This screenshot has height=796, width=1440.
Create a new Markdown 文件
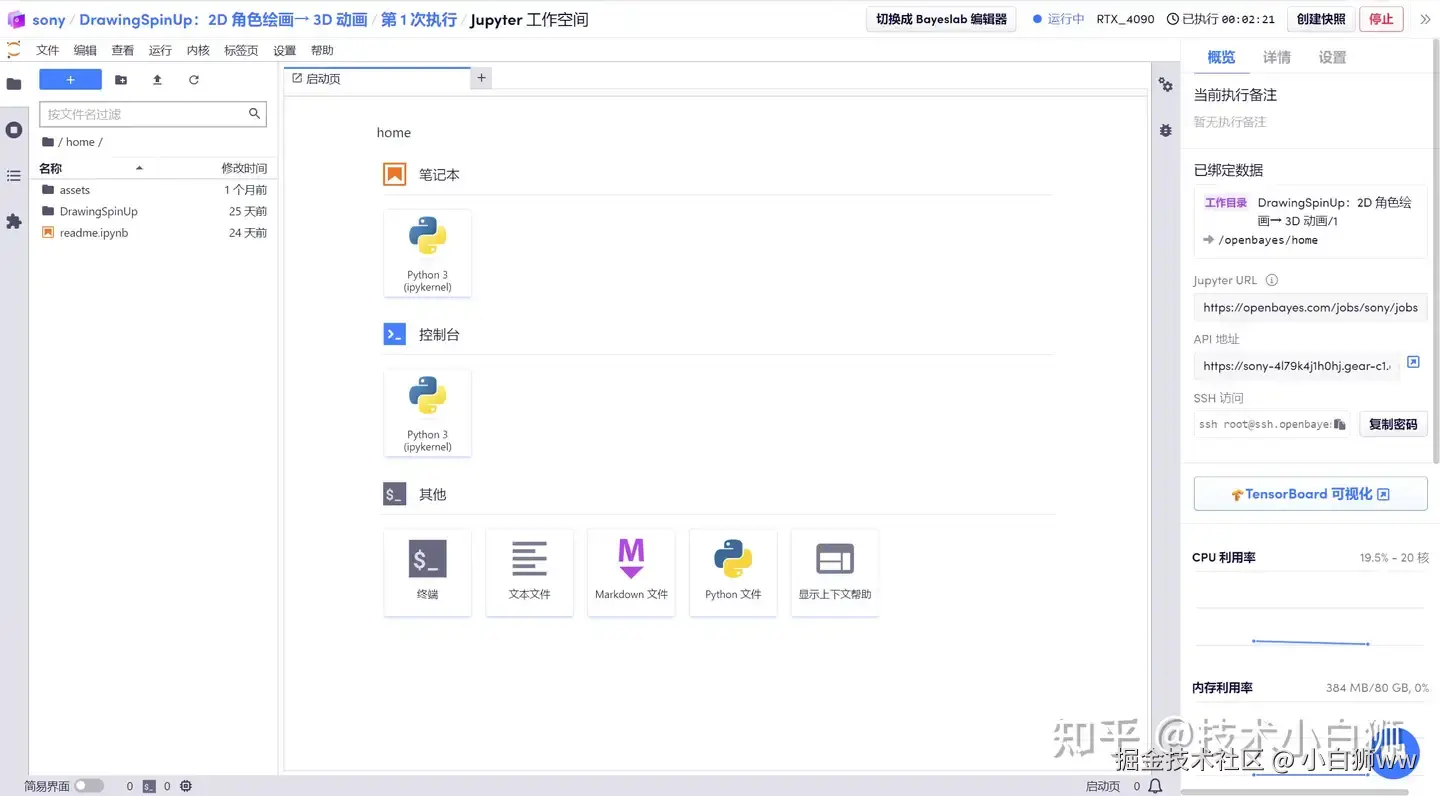point(631,573)
